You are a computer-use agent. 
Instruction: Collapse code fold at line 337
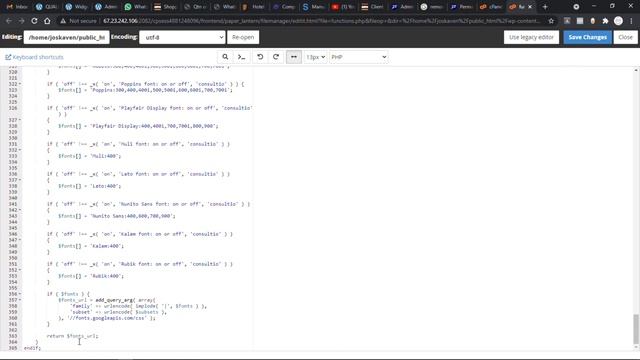click(x=20, y=180)
